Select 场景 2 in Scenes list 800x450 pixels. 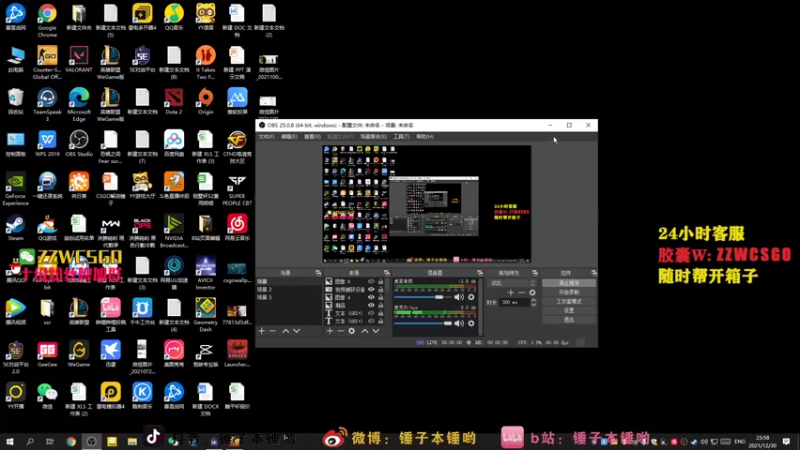pyautogui.click(x=288, y=289)
